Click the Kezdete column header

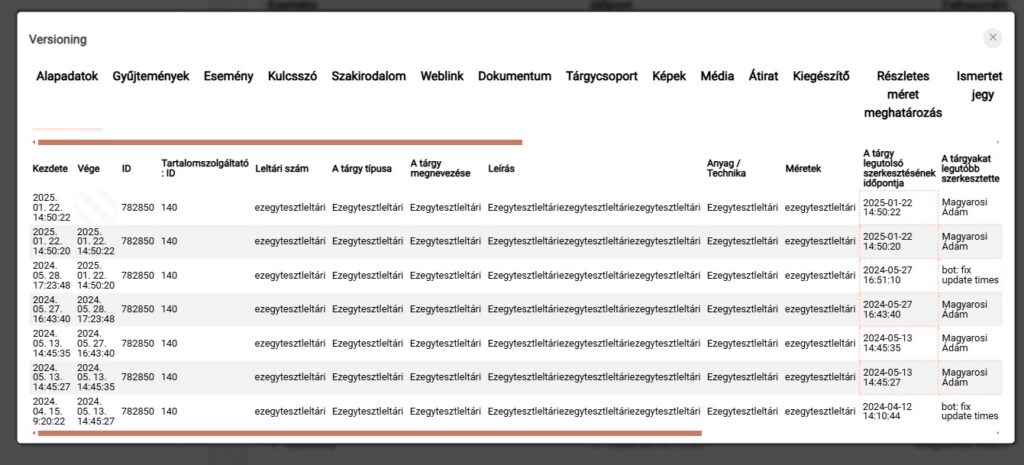(50, 168)
